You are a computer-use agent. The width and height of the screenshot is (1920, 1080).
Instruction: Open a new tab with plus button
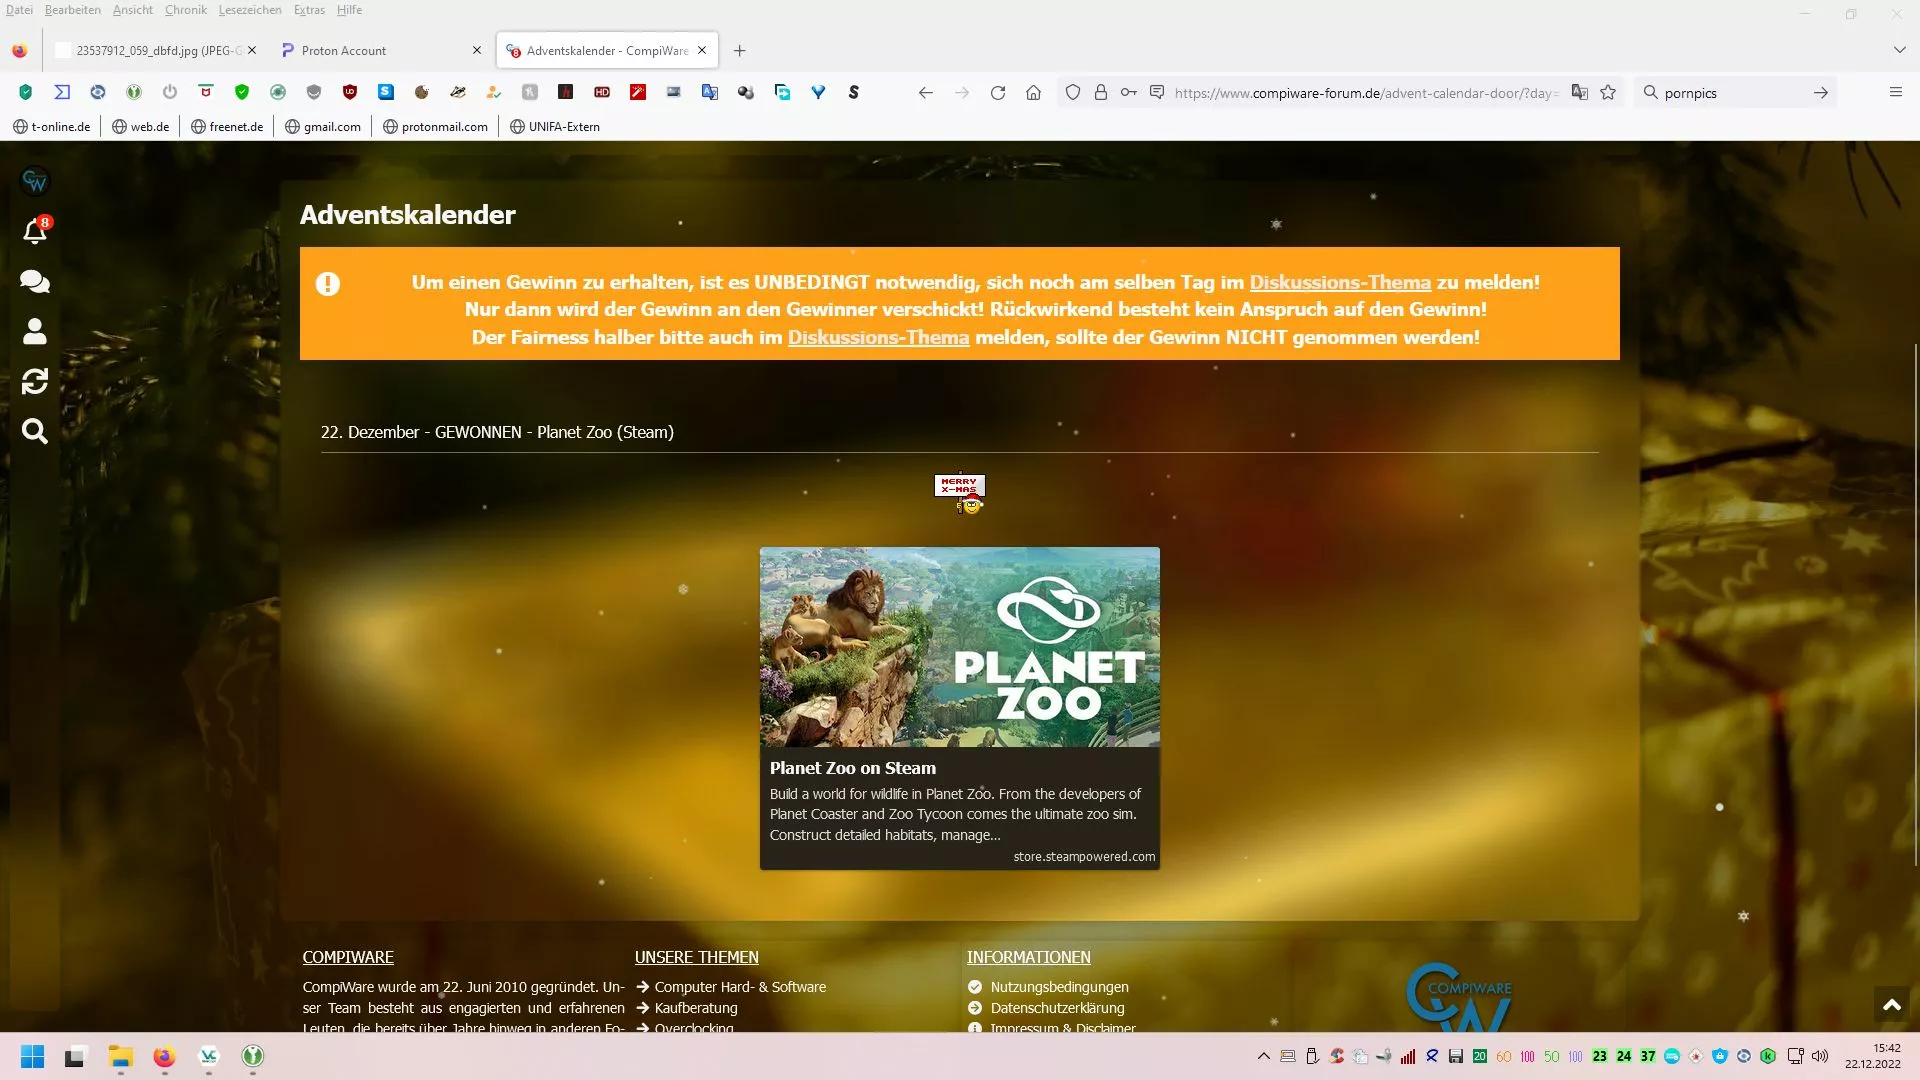[x=740, y=50]
